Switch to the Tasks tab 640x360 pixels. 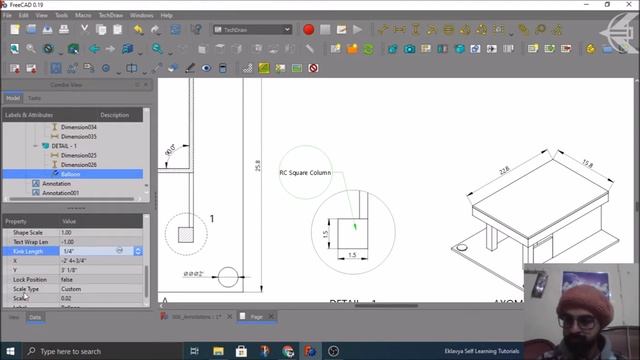[34, 98]
